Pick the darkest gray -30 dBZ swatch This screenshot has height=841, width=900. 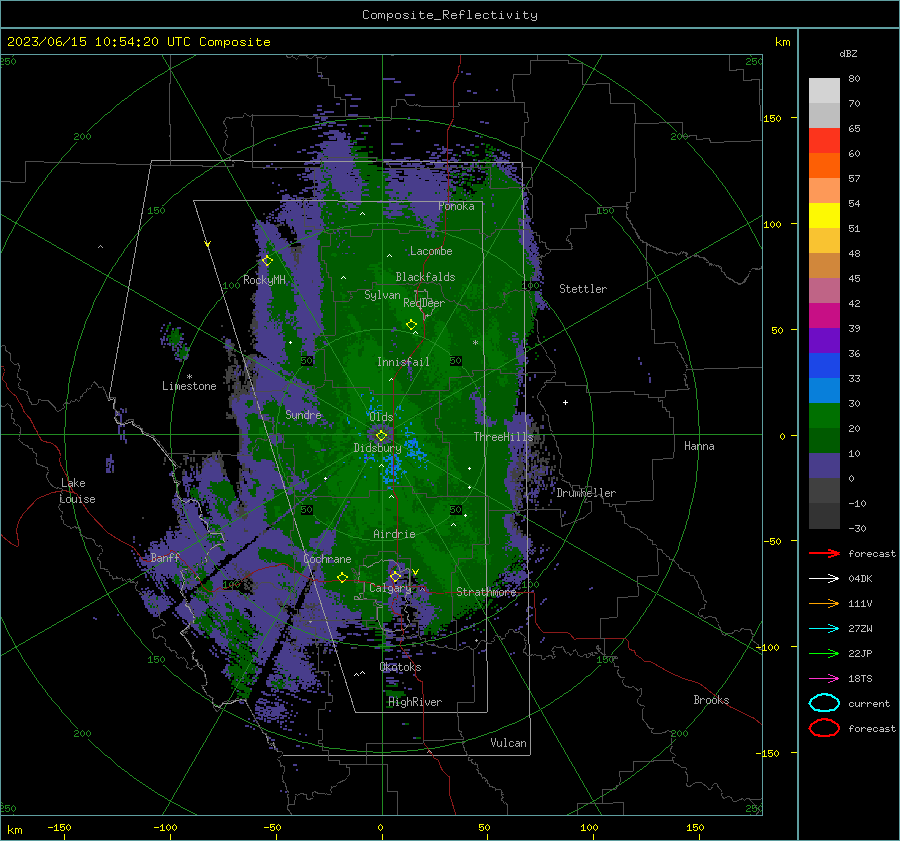point(824,516)
